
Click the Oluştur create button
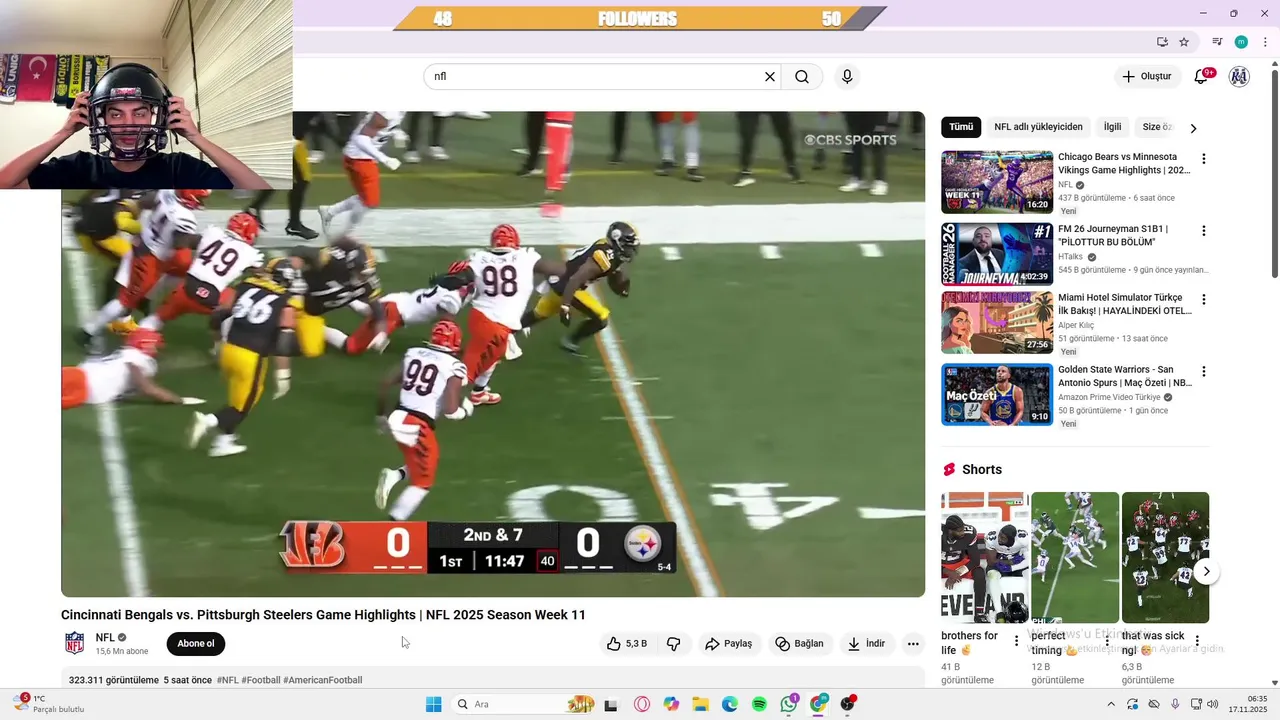pos(1146,77)
